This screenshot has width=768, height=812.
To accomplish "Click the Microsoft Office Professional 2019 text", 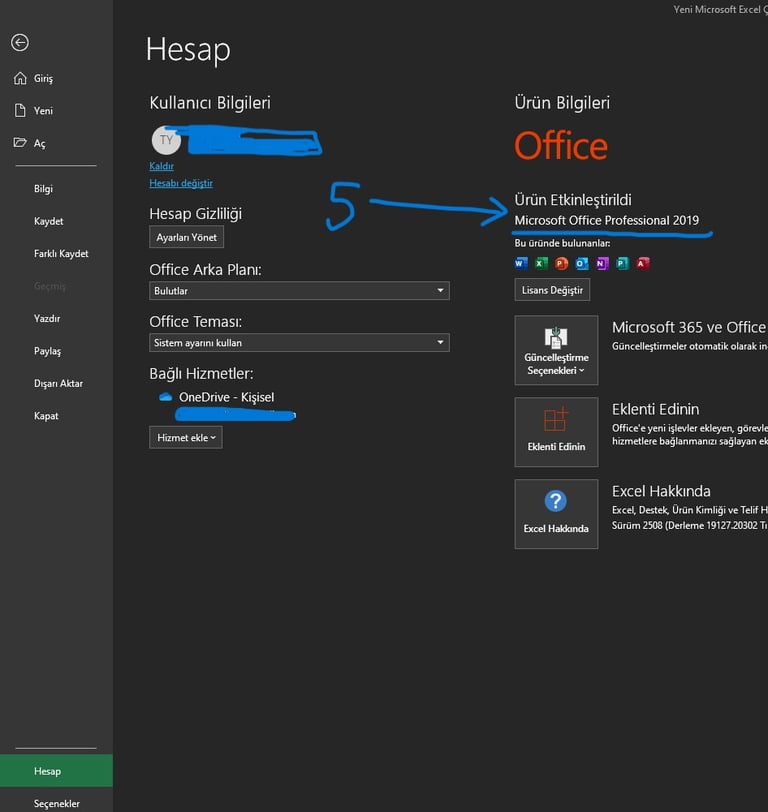I will coord(606,221).
